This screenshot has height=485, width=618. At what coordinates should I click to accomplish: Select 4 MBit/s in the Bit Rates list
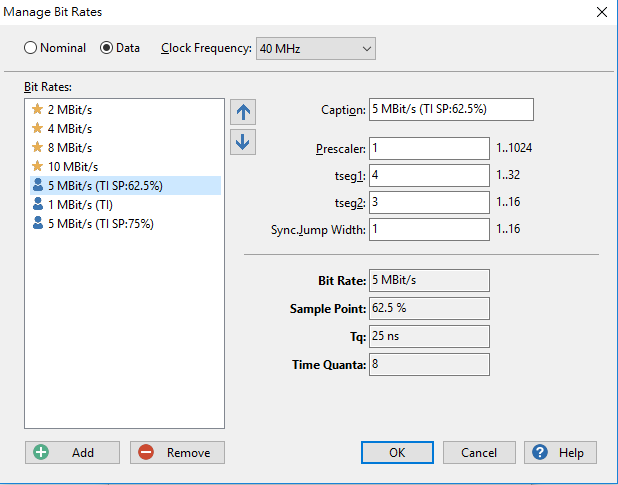[69, 128]
